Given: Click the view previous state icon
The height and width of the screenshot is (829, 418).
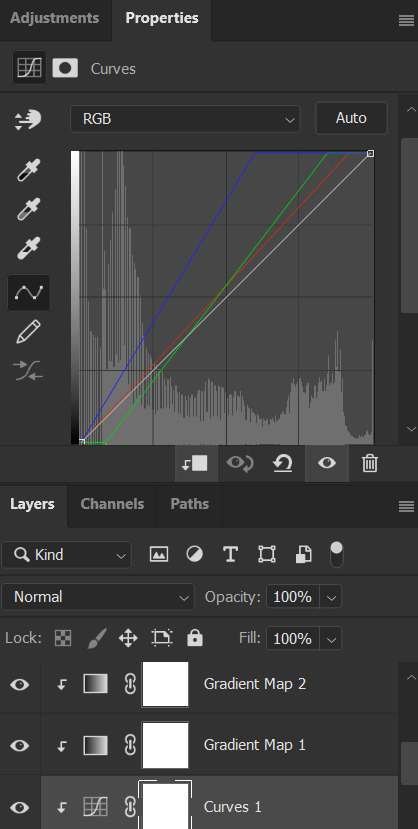Looking at the screenshot, I should [x=240, y=464].
